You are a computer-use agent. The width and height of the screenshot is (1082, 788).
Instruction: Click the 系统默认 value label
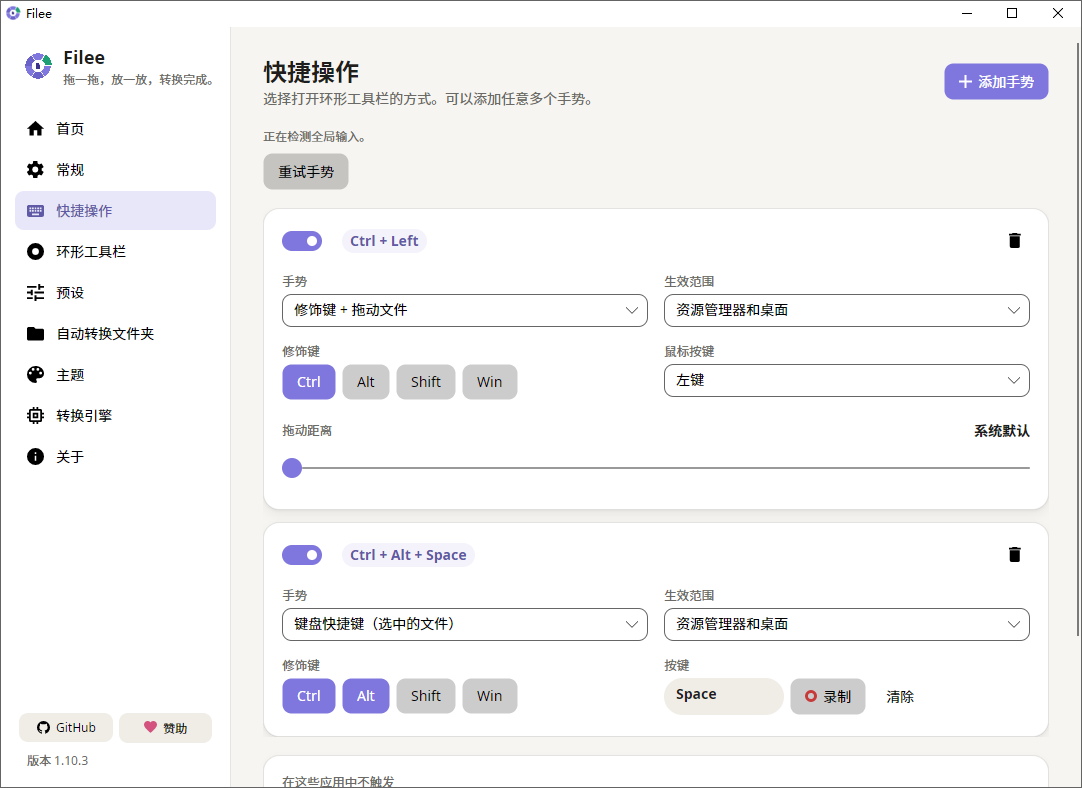pos(1001,431)
